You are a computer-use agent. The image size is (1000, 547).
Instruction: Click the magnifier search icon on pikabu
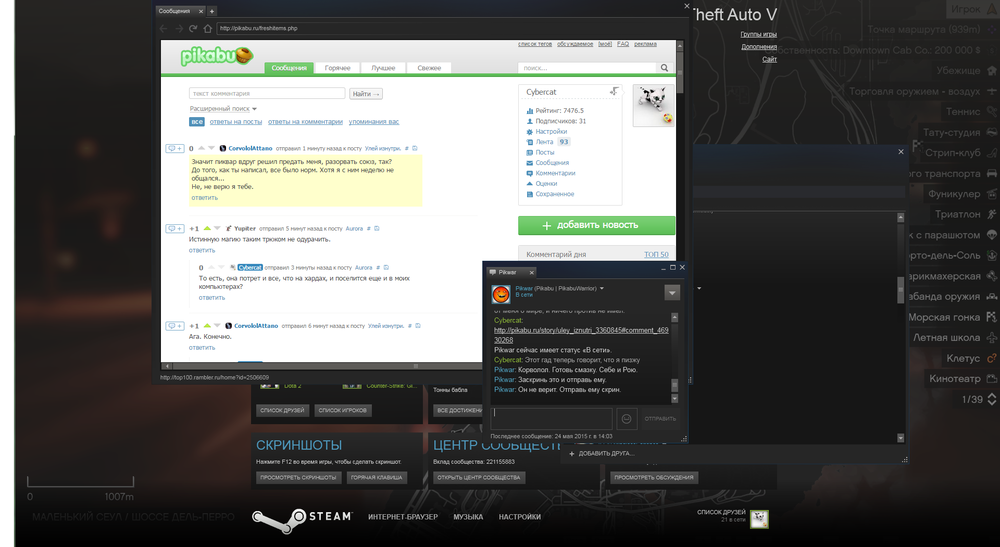665,68
